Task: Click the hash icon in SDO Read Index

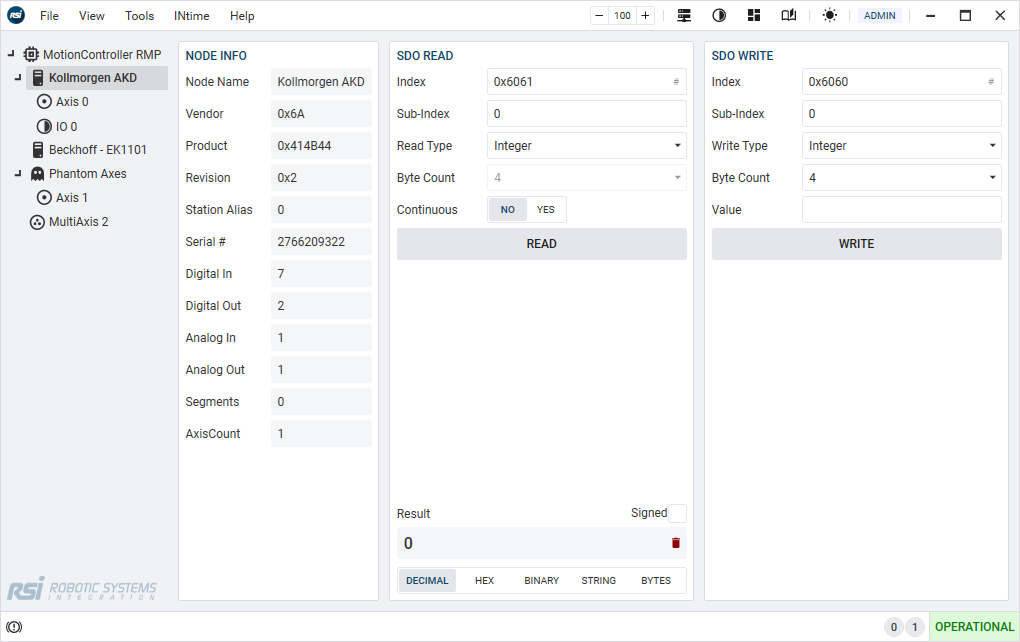Action: click(676, 81)
